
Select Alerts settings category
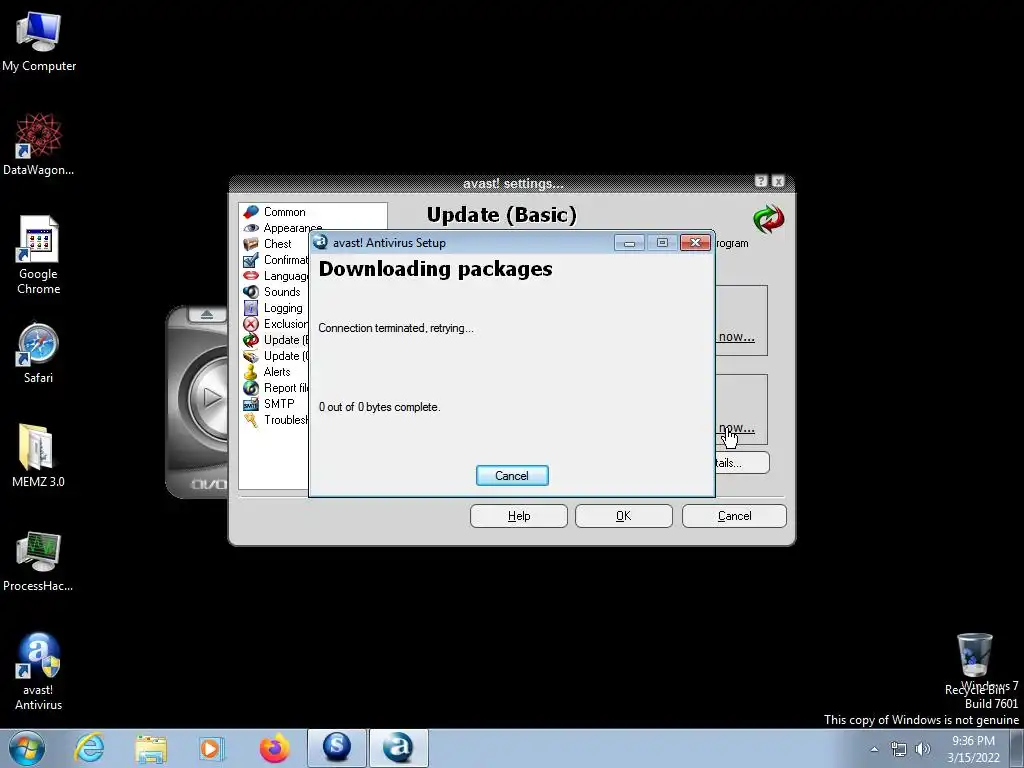tap(277, 372)
